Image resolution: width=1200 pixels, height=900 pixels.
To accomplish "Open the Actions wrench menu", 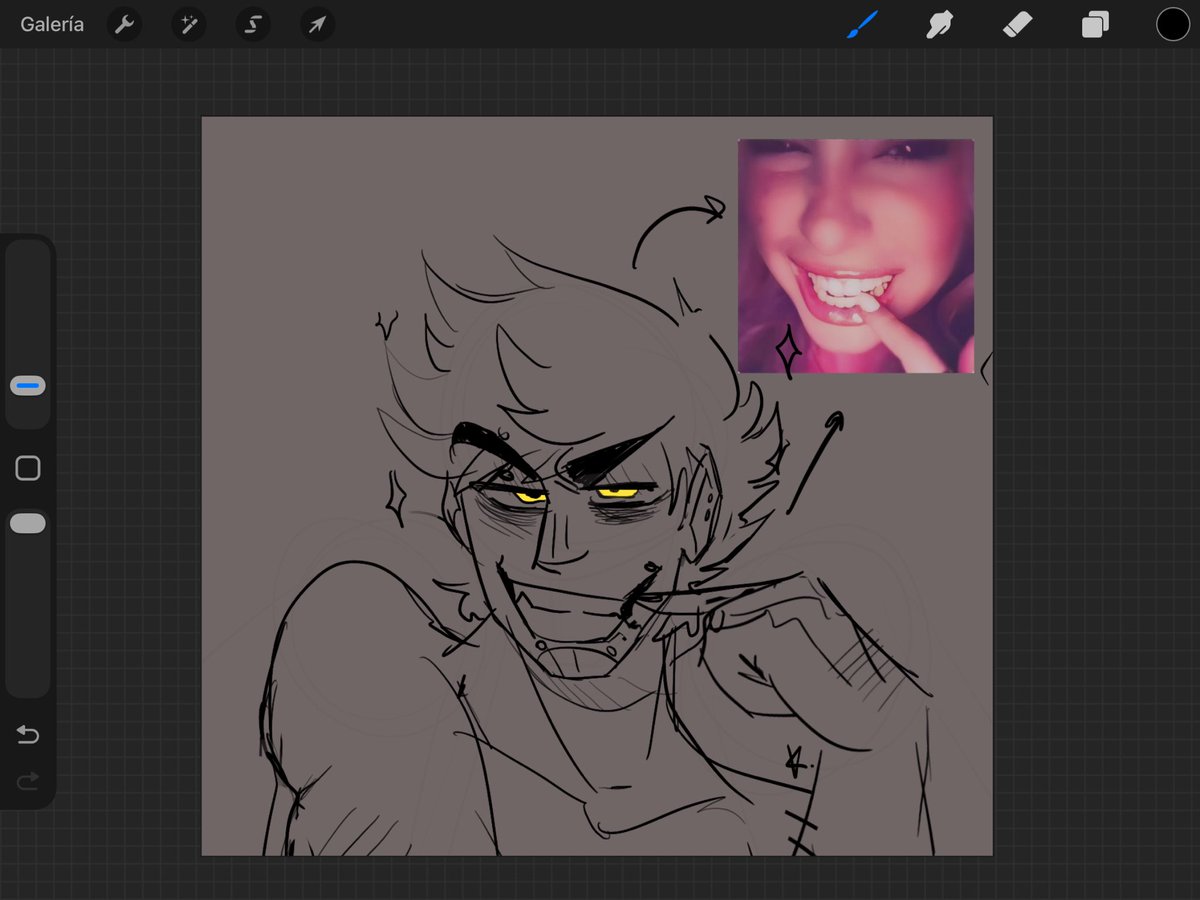I will (x=124, y=25).
